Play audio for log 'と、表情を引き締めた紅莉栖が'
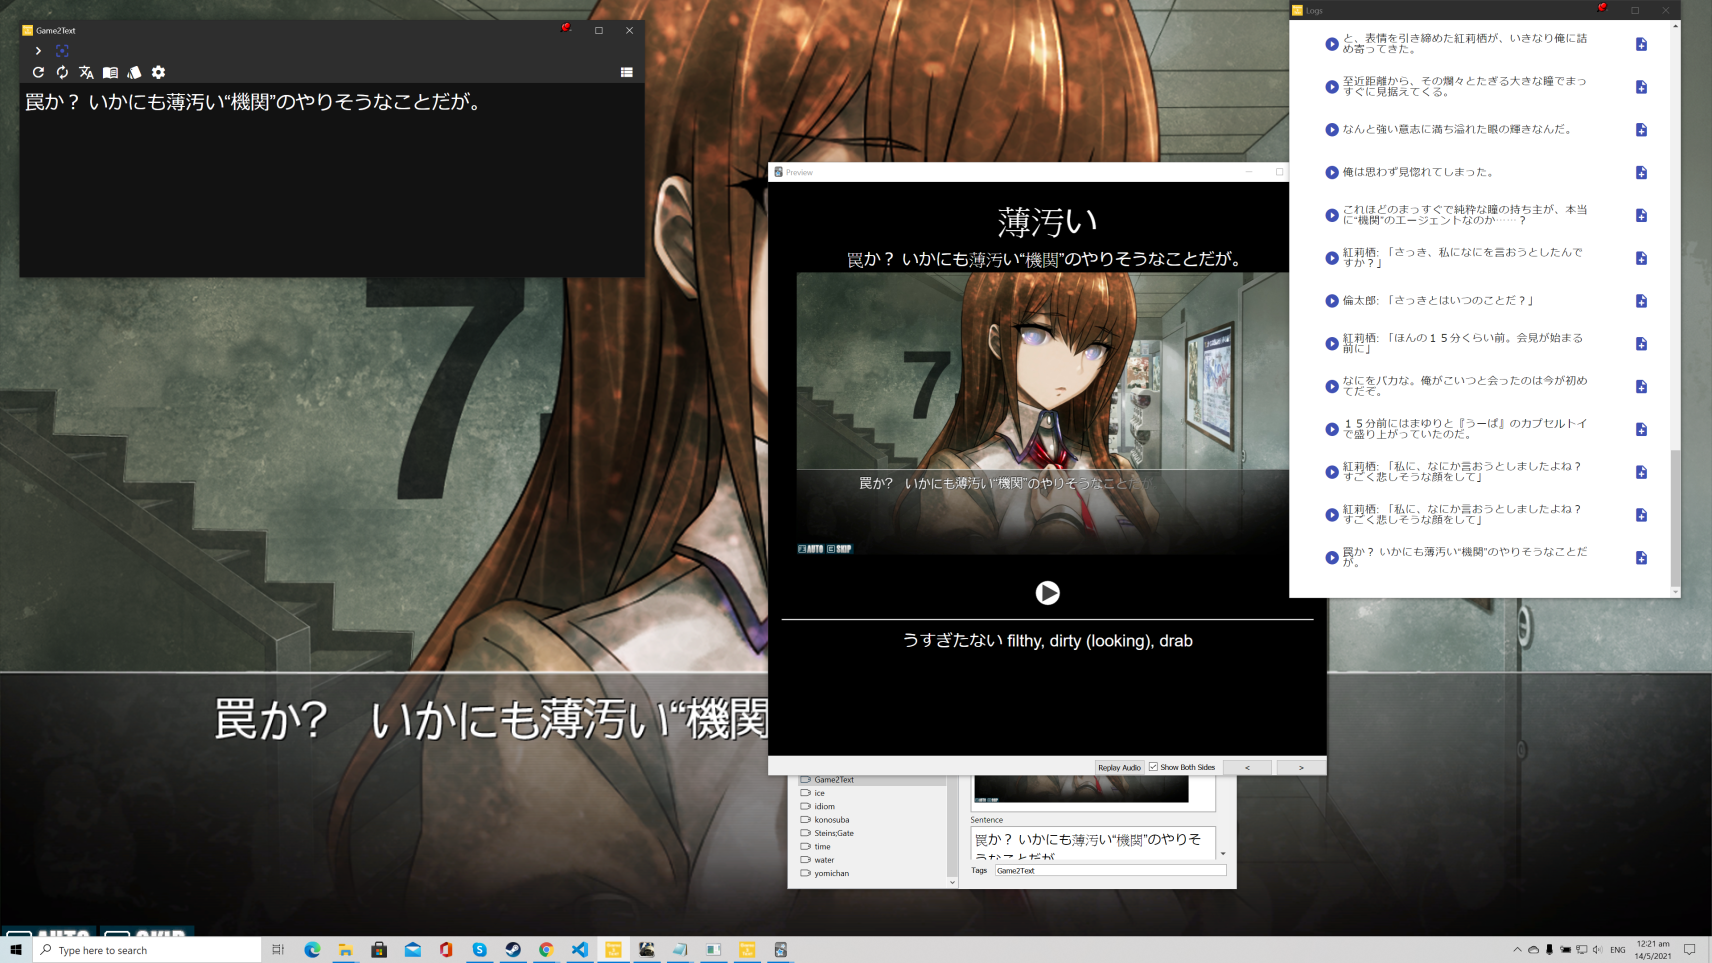The image size is (1712, 963). (1332, 44)
